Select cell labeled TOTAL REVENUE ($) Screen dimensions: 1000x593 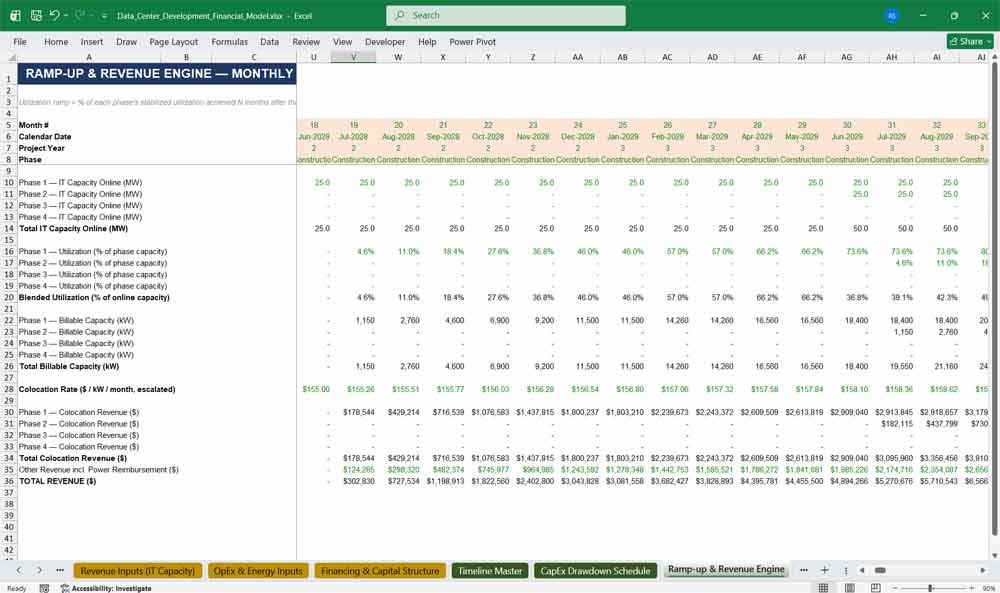[x=57, y=481]
